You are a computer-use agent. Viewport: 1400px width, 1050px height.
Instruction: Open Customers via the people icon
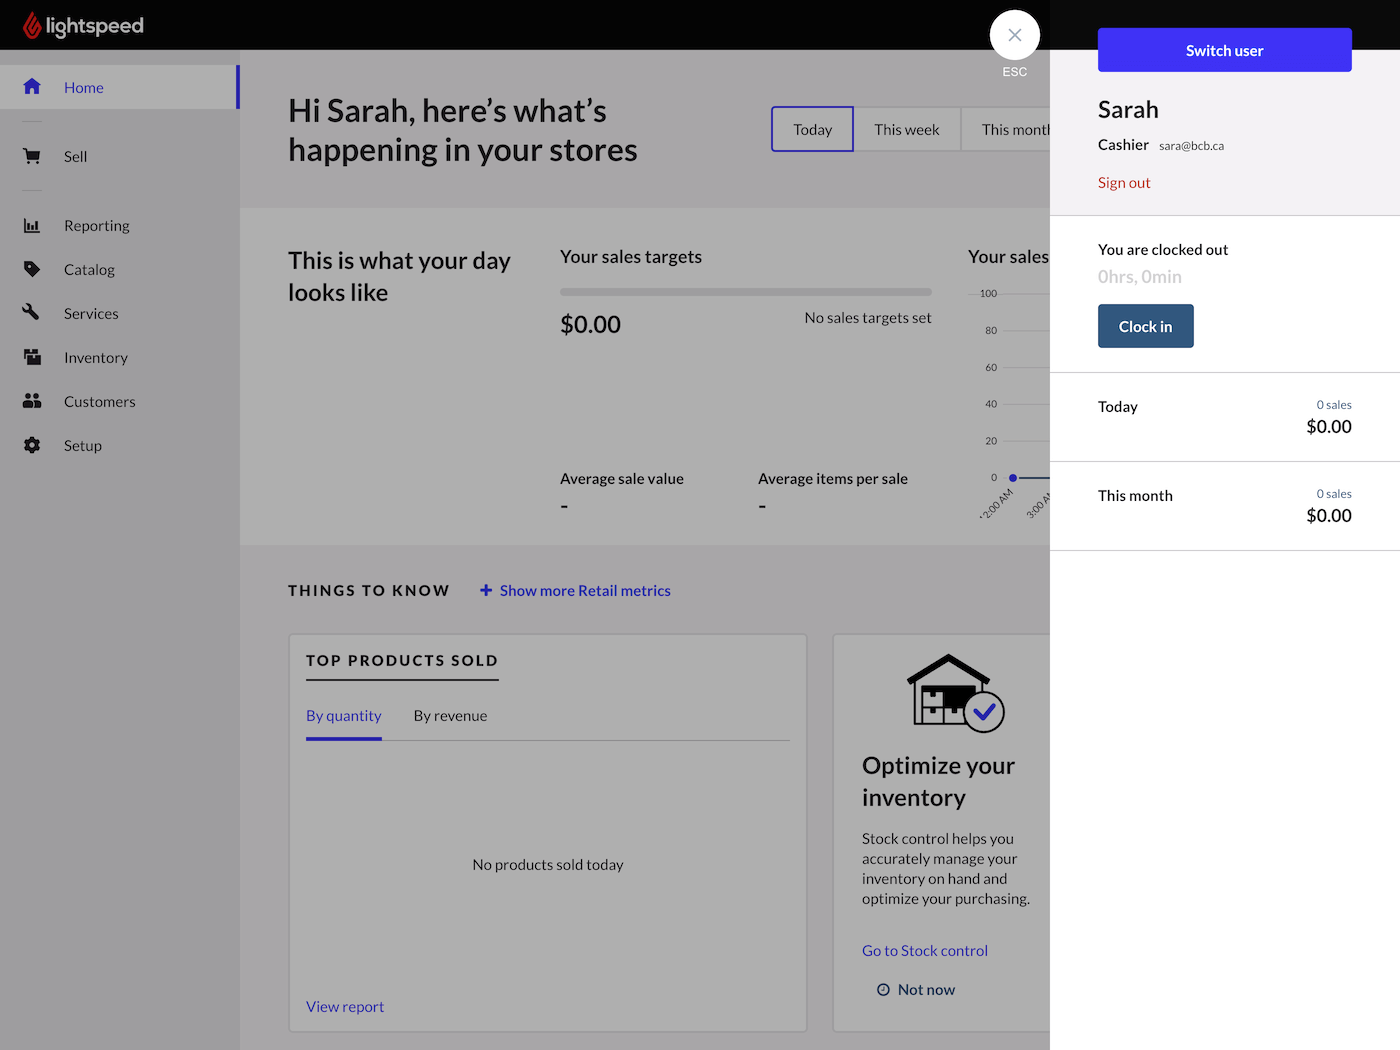point(32,401)
